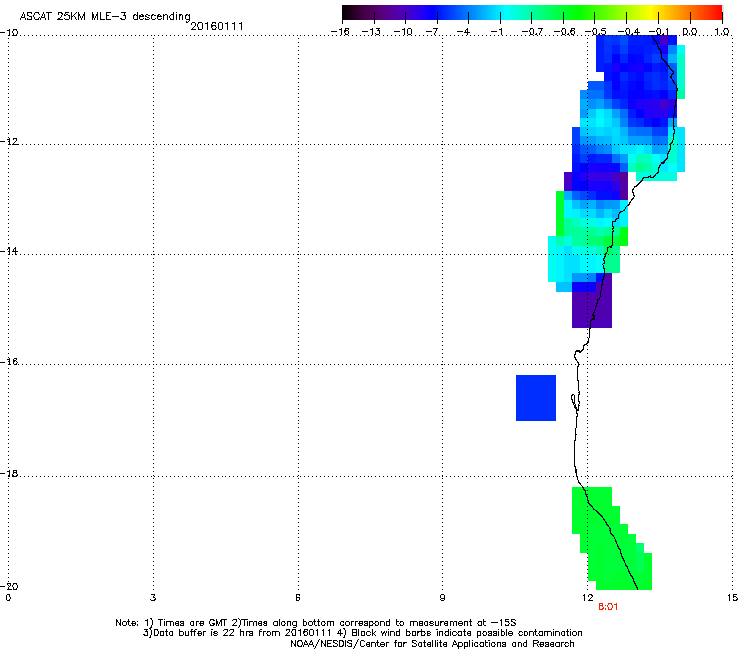740x650 pixels.
Task: Click the note line "3)Data buffer is 22 hrs"
Action: point(362,633)
